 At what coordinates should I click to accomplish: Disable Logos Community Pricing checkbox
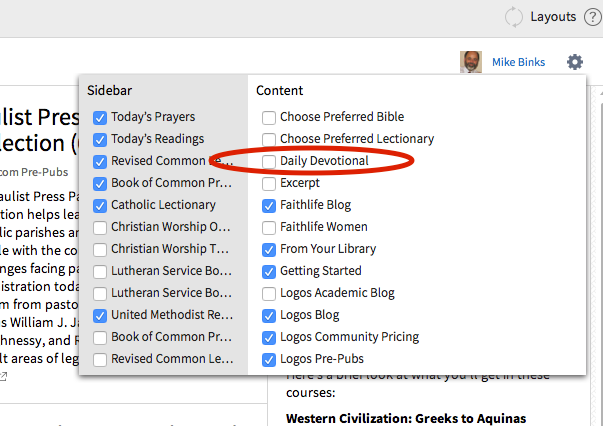click(x=269, y=338)
